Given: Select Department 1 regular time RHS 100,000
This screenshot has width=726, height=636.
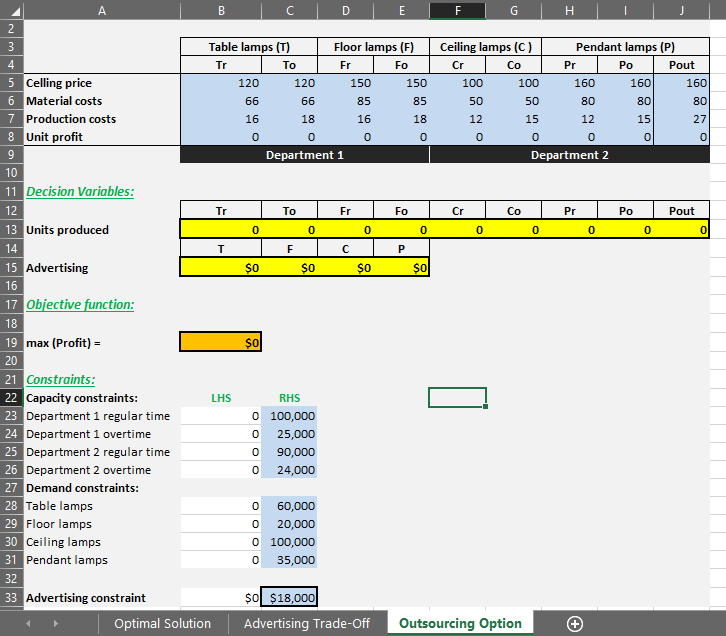Looking at the screenshot, I should [289, 416].
